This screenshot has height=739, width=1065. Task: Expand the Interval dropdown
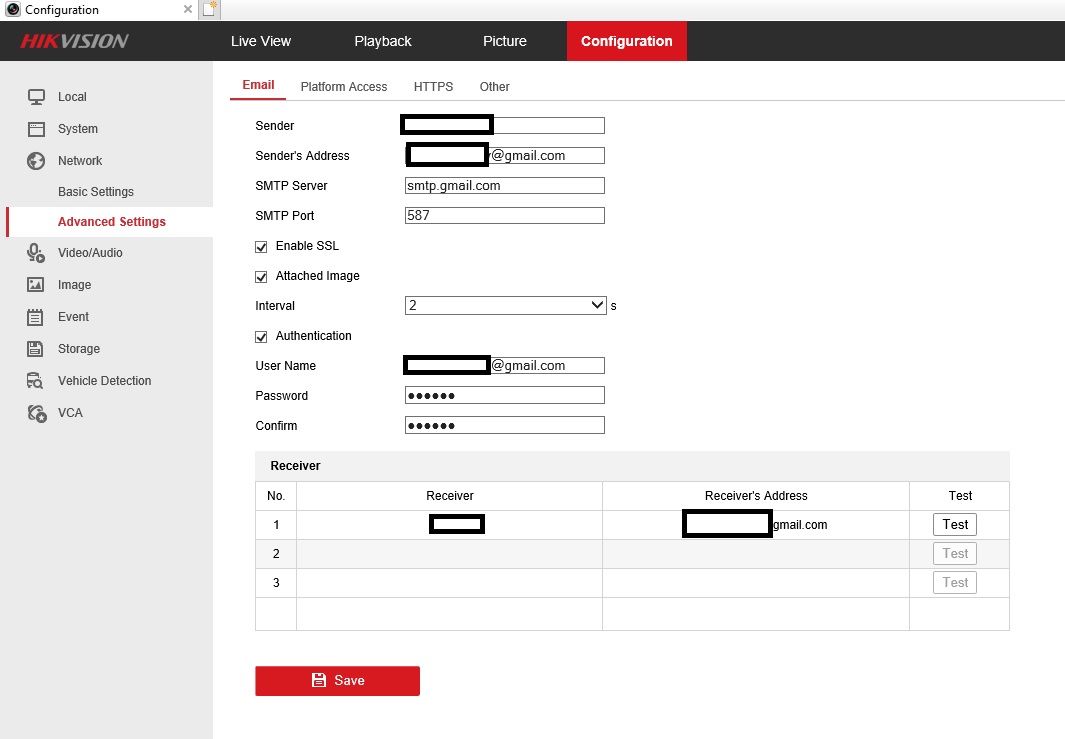[505, 305]
